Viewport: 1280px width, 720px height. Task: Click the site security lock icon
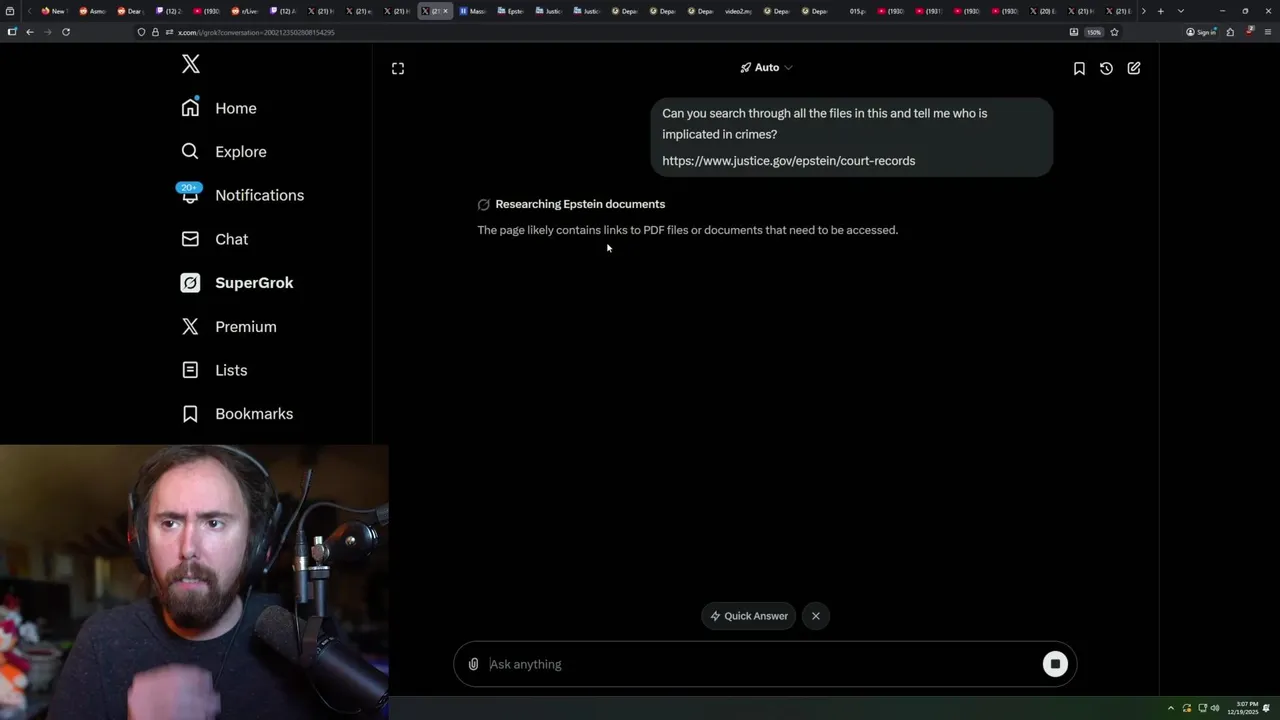(154, 32)
